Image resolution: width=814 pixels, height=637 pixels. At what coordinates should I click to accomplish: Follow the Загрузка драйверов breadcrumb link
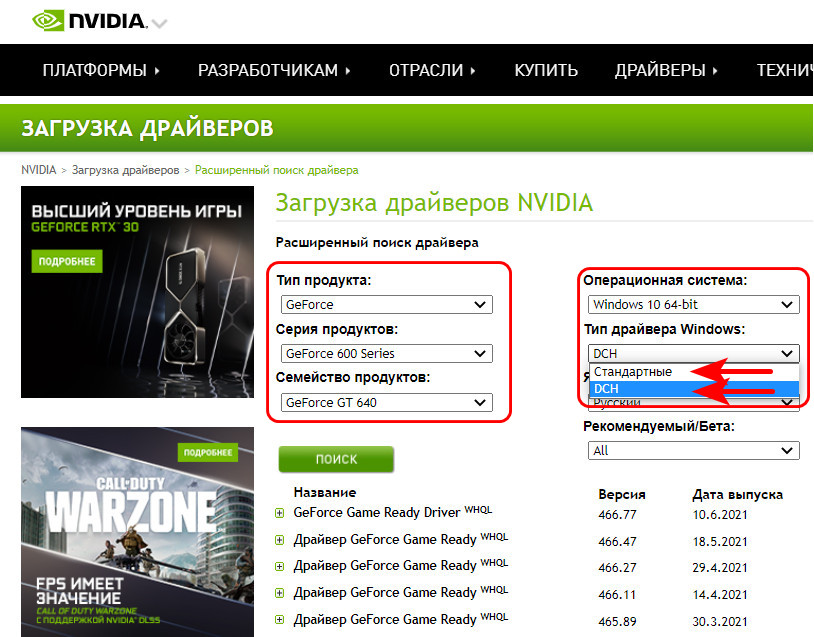coord(125,170)
